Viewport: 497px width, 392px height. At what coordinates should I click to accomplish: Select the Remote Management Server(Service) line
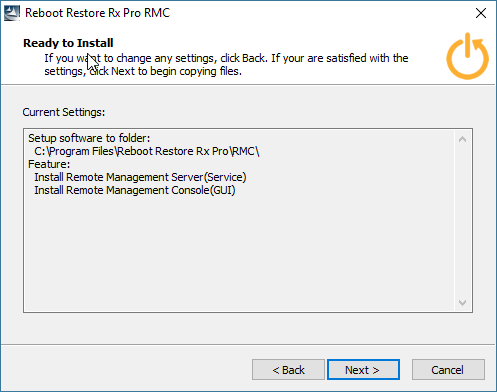[140, 177]
